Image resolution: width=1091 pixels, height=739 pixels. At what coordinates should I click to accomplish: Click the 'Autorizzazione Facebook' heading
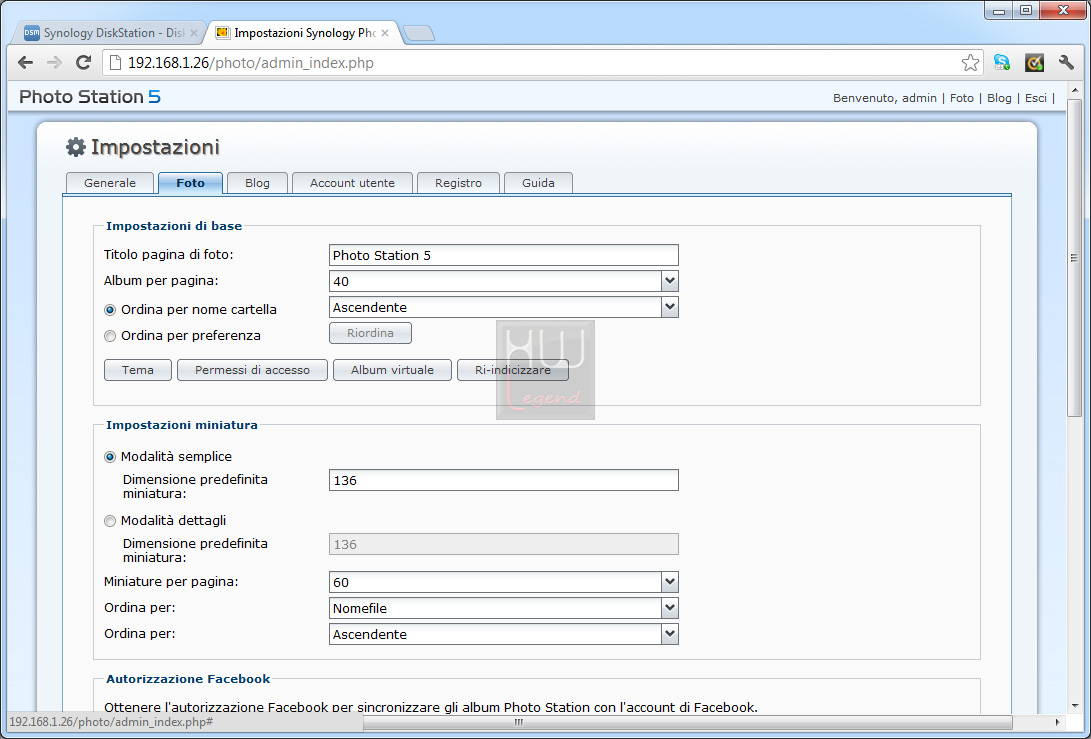(188, 679)
